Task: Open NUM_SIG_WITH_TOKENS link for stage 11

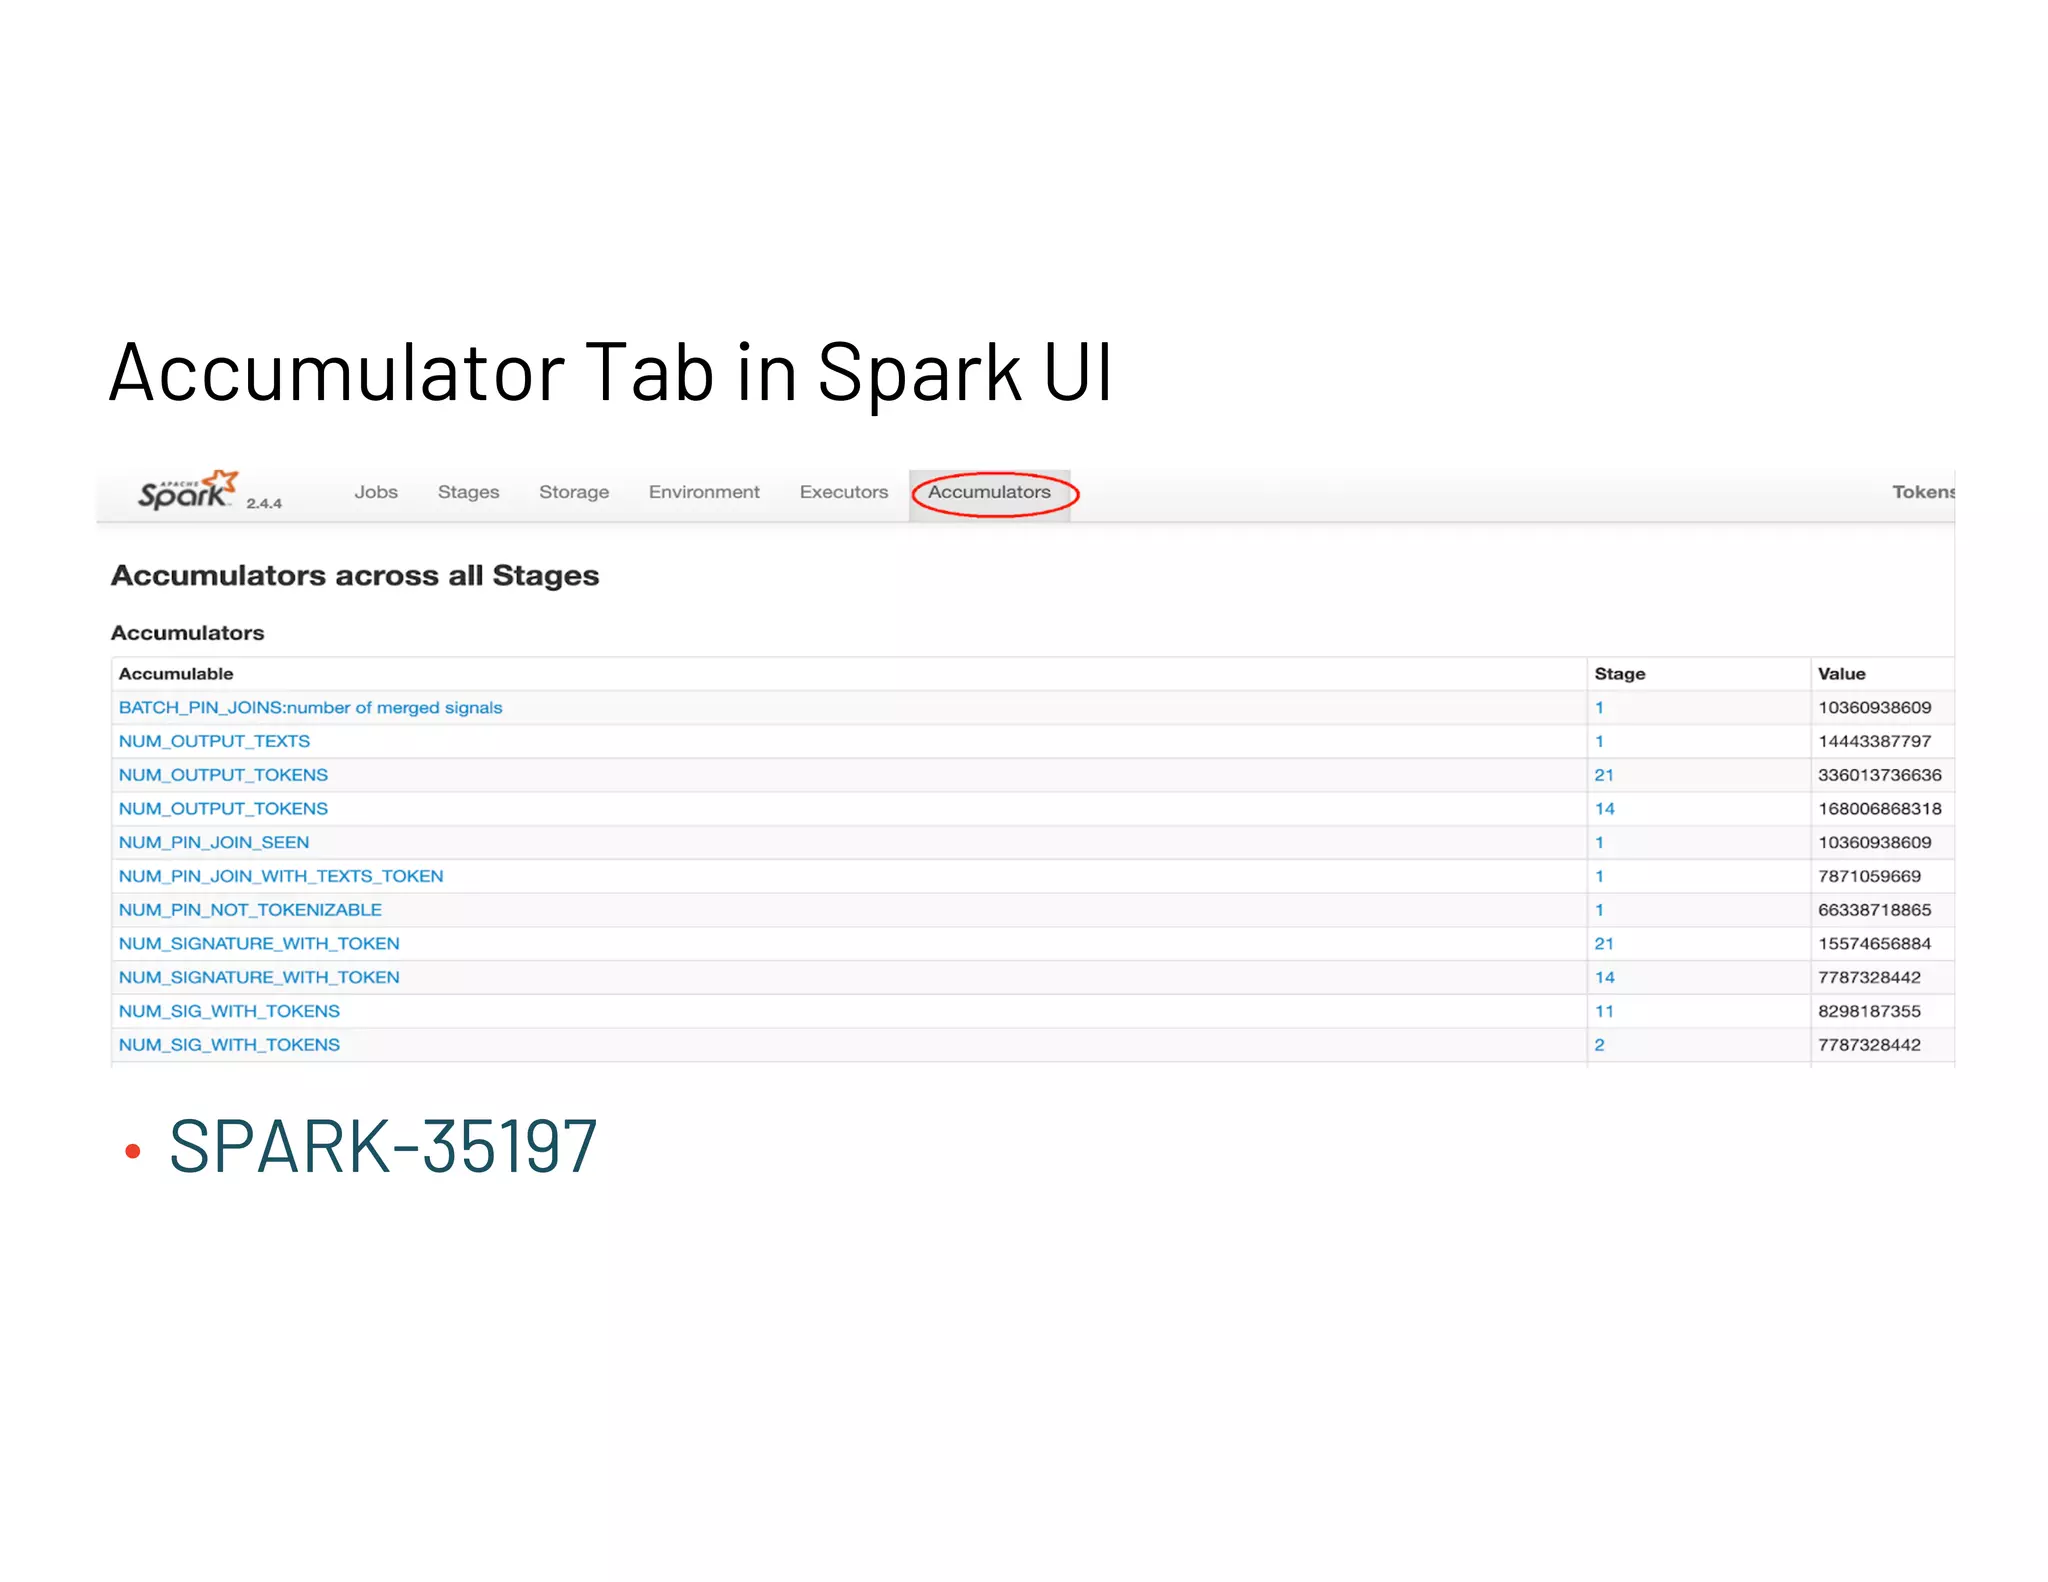Action: click(229, 1011)
